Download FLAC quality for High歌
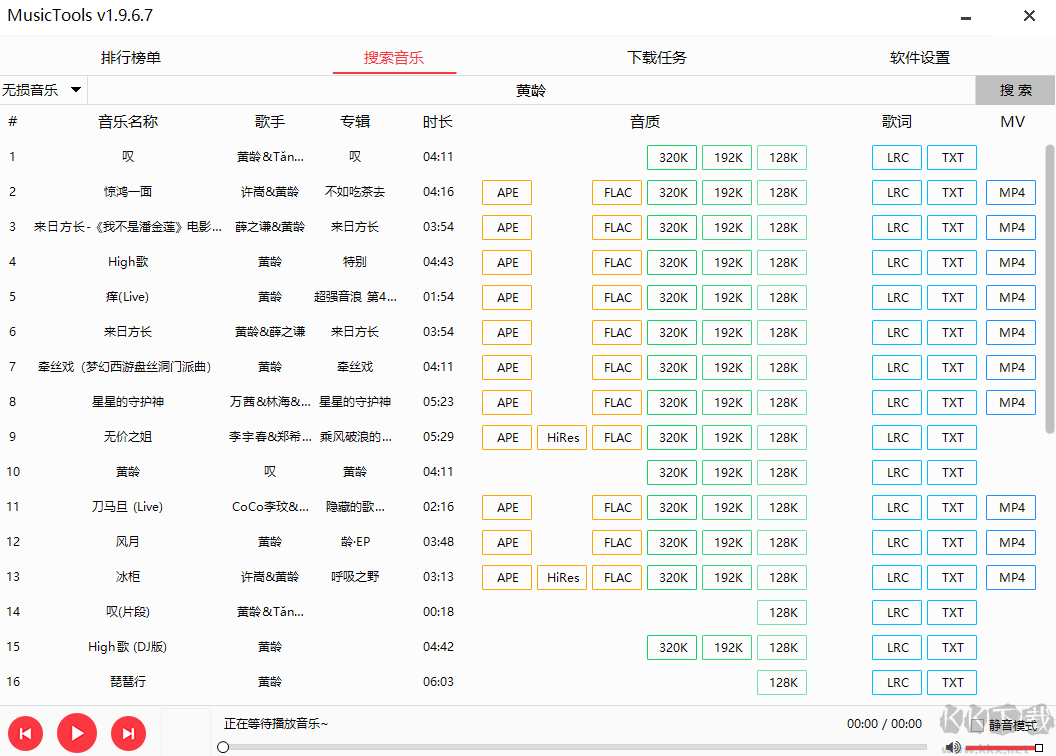This screenshot has height=756, width=1056. pos(616,262)
